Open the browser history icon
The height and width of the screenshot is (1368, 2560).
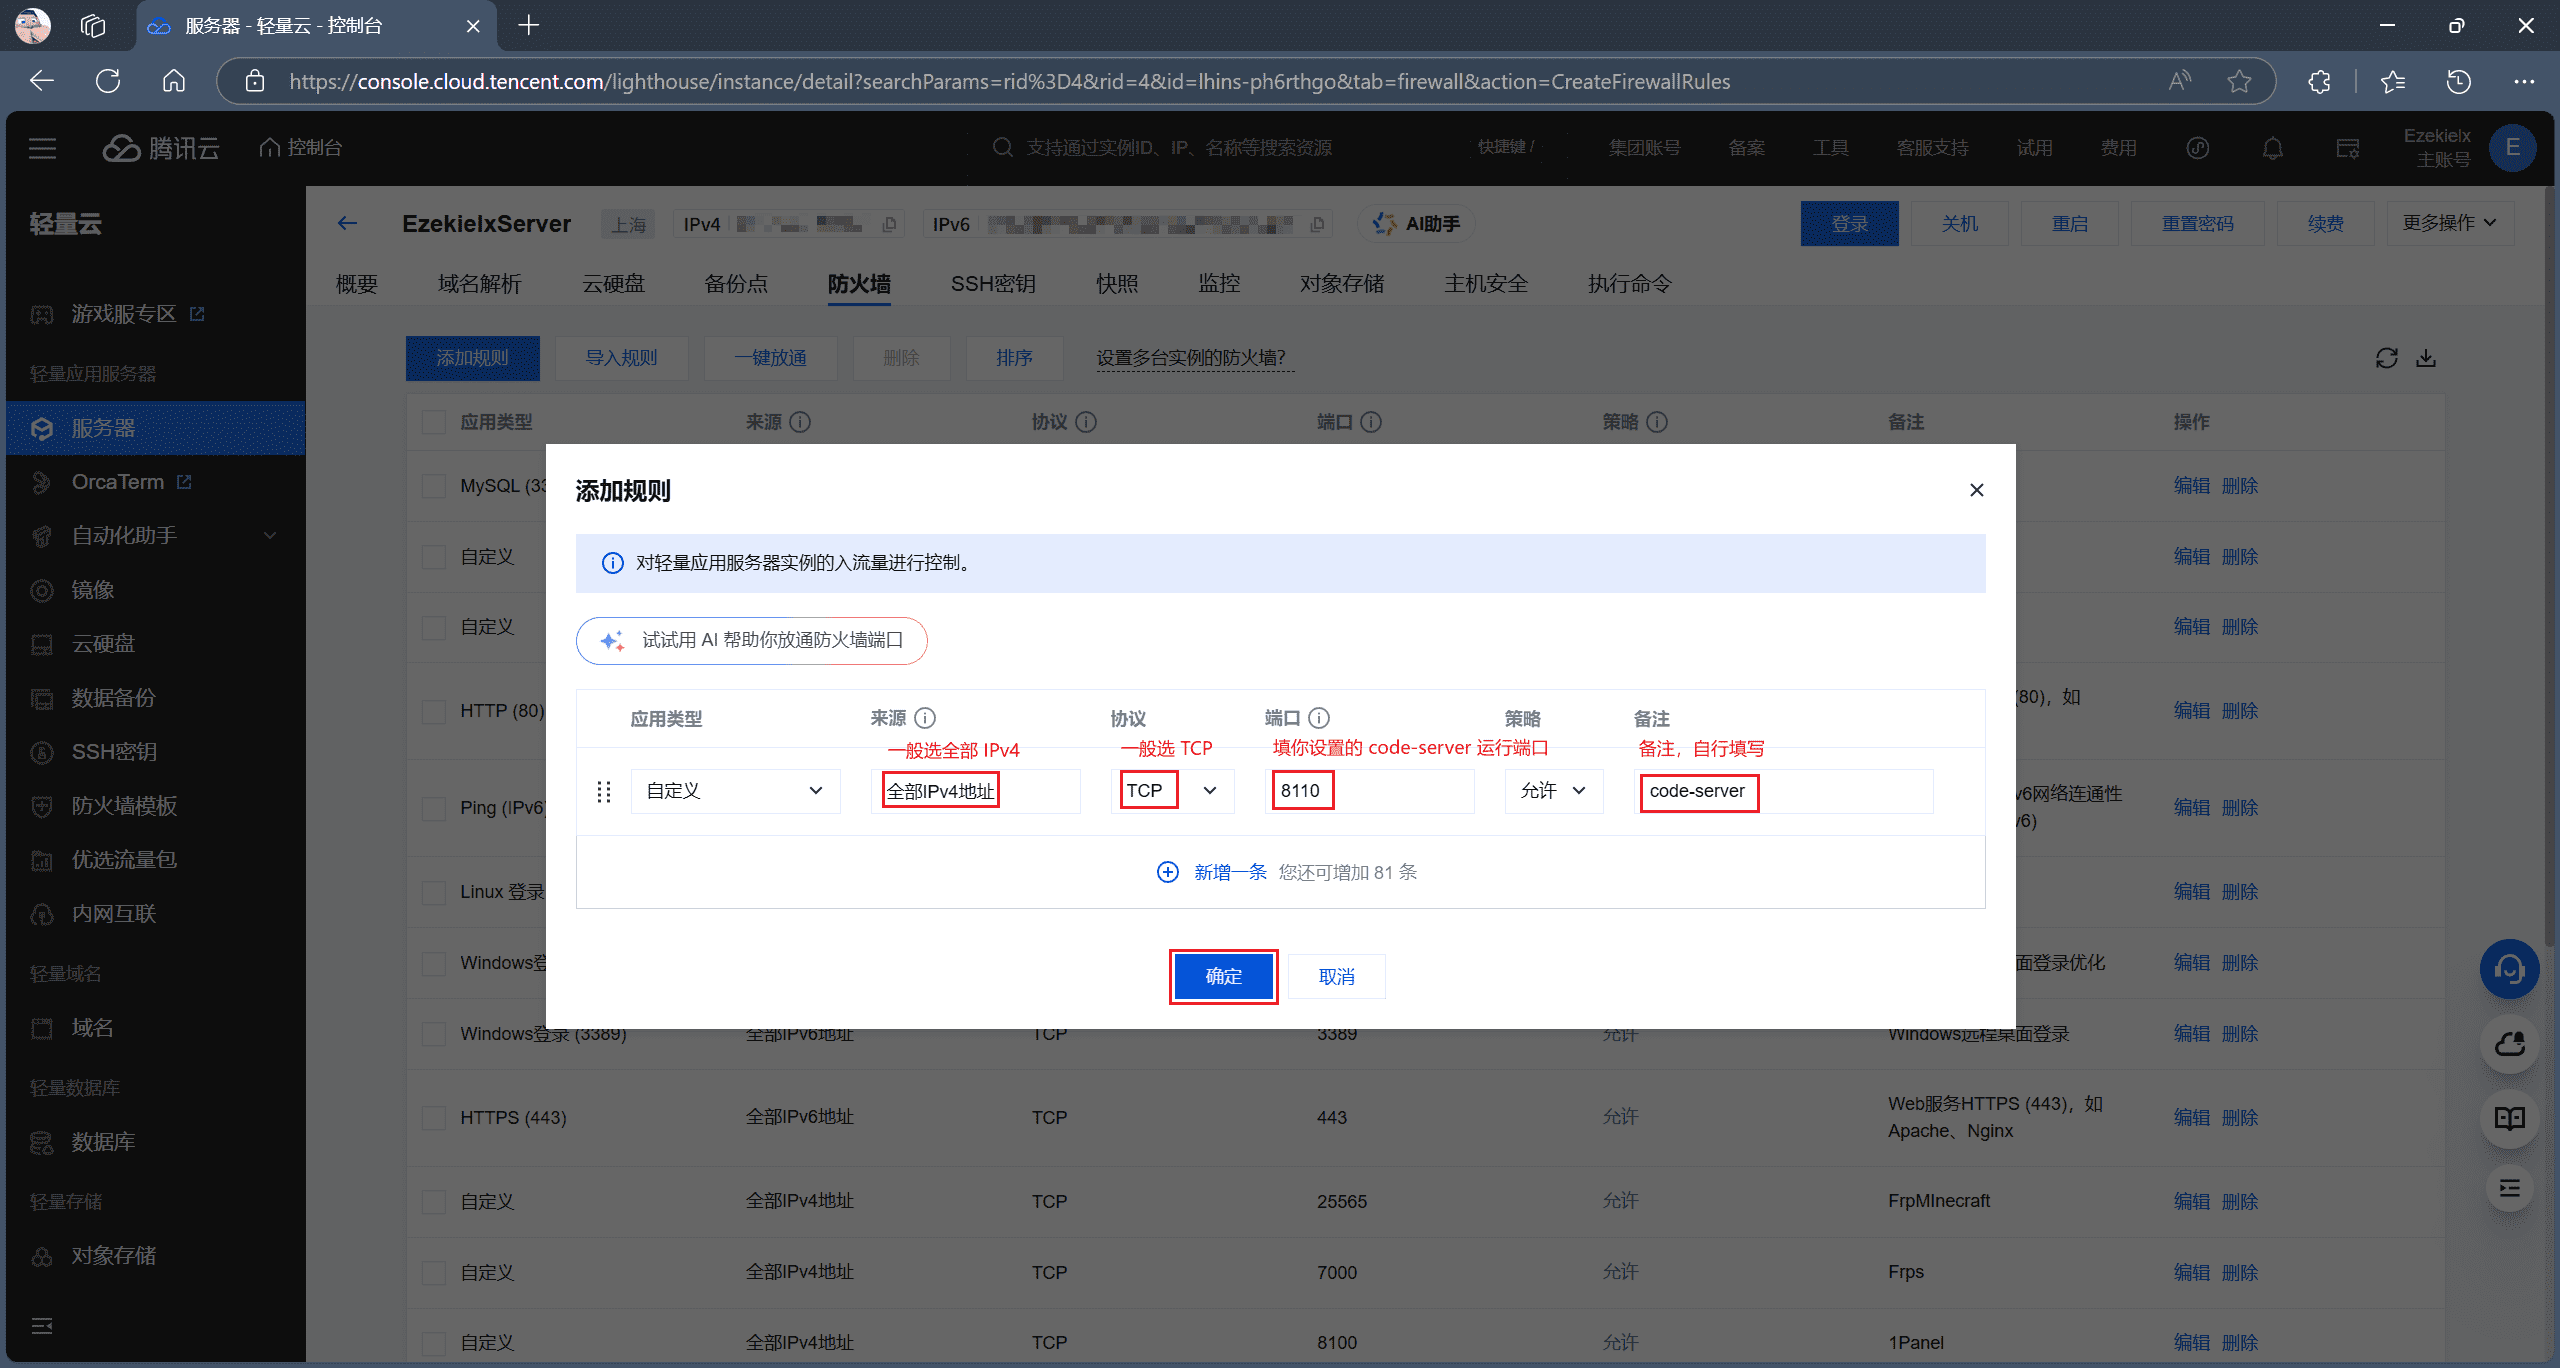2459,81
